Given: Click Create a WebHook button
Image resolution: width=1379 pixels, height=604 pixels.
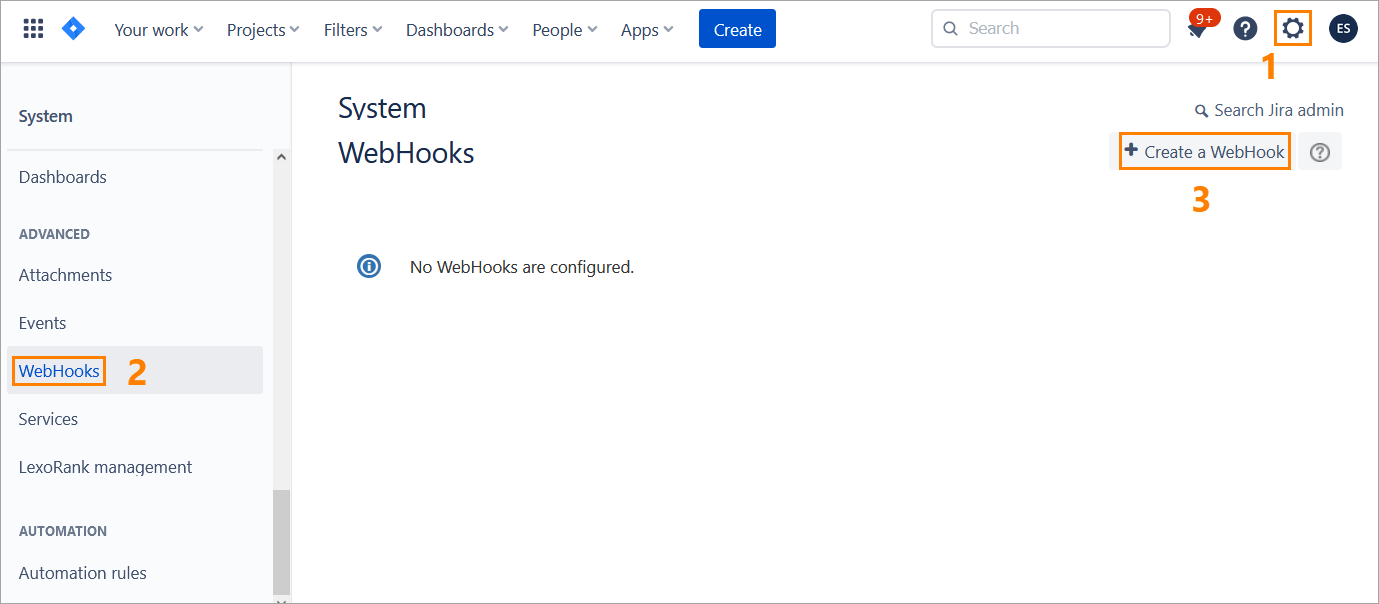Looking at the screenshot, I should tap(1204, 152).
